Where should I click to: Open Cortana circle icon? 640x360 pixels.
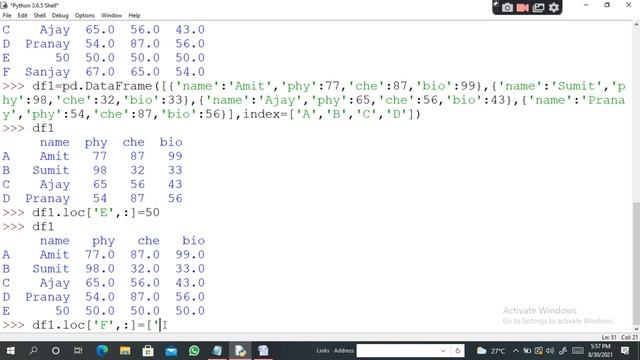(x=56, y=351)
